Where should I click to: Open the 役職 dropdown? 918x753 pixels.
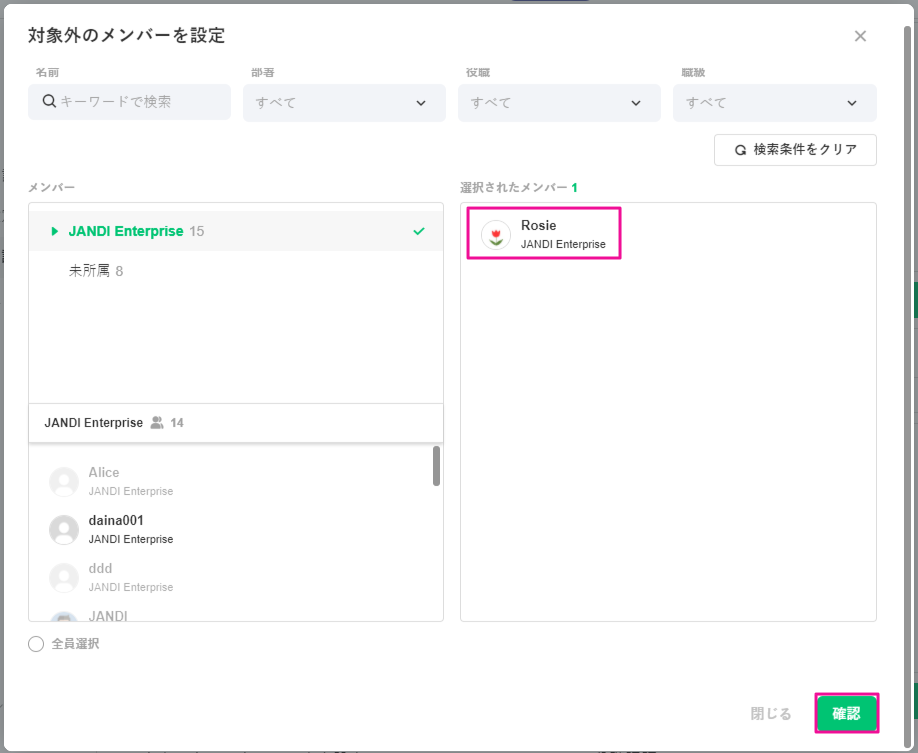point(559,103)
